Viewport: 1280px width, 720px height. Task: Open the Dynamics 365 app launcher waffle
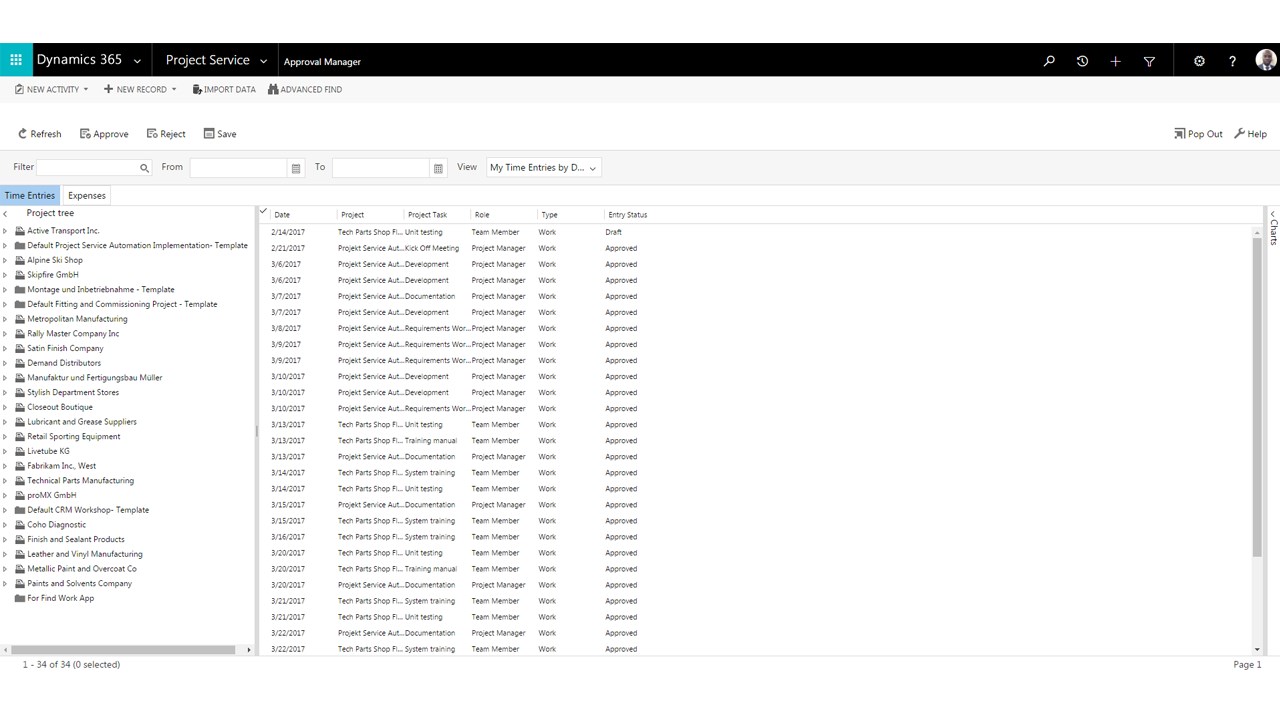point(16,60)
